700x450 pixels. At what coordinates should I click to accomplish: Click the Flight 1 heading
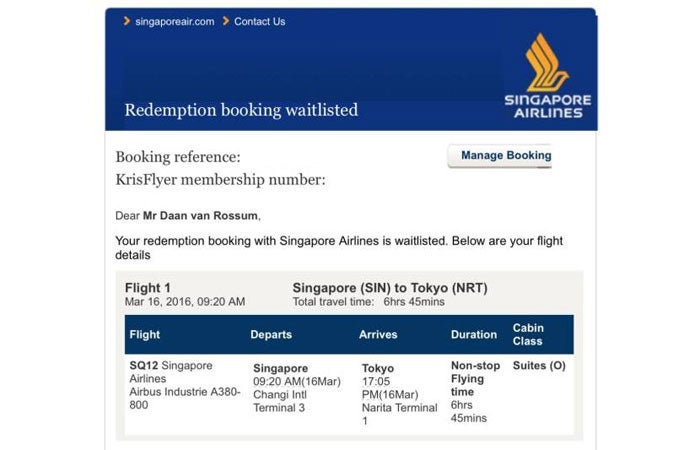(x=148, y=288)
